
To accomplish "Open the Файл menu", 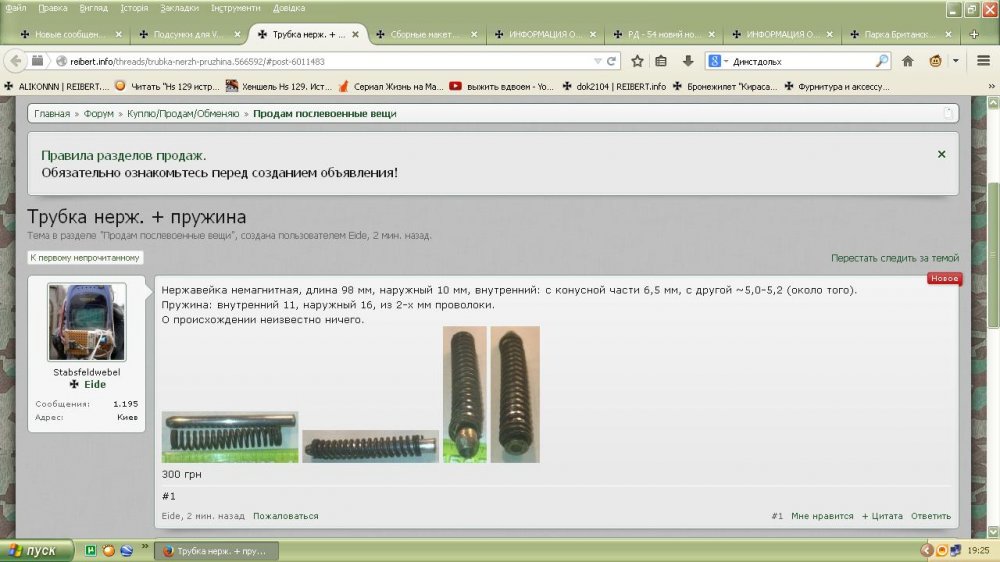I will tap(16, 8).
